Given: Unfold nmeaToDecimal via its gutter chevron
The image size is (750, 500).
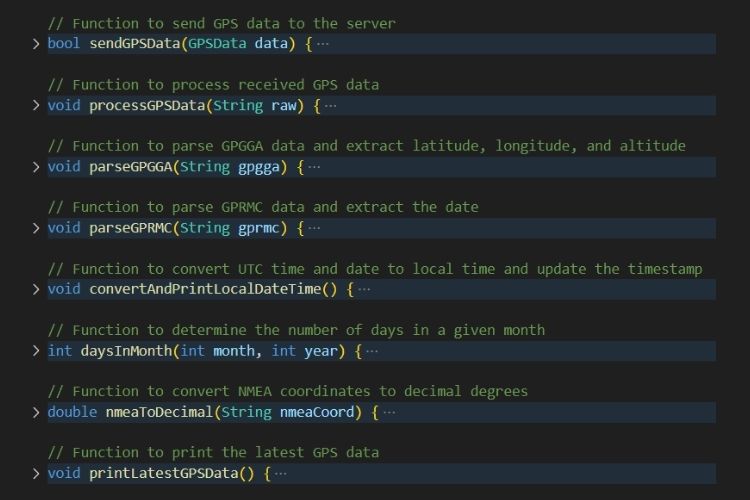Looking at the screenshot, I should [x=36, y=412].
